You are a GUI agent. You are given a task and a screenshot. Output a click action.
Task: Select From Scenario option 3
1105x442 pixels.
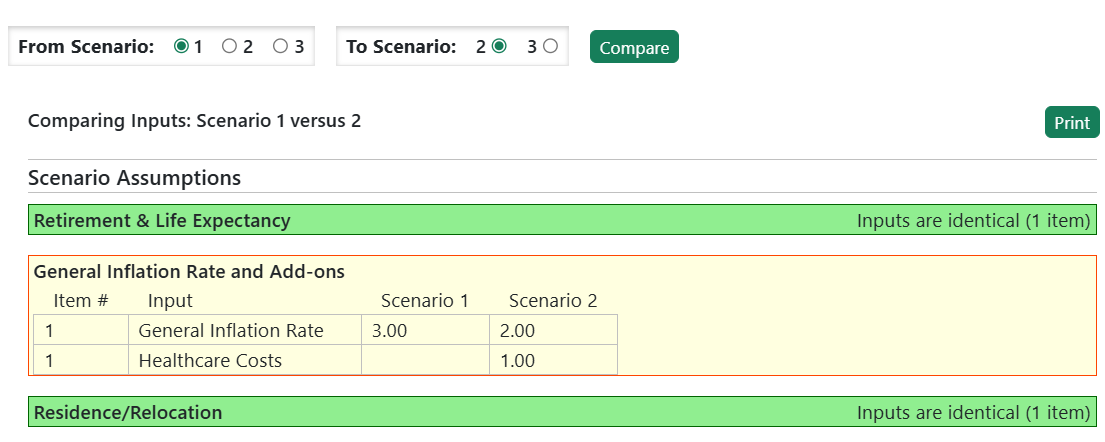[280, 46]
